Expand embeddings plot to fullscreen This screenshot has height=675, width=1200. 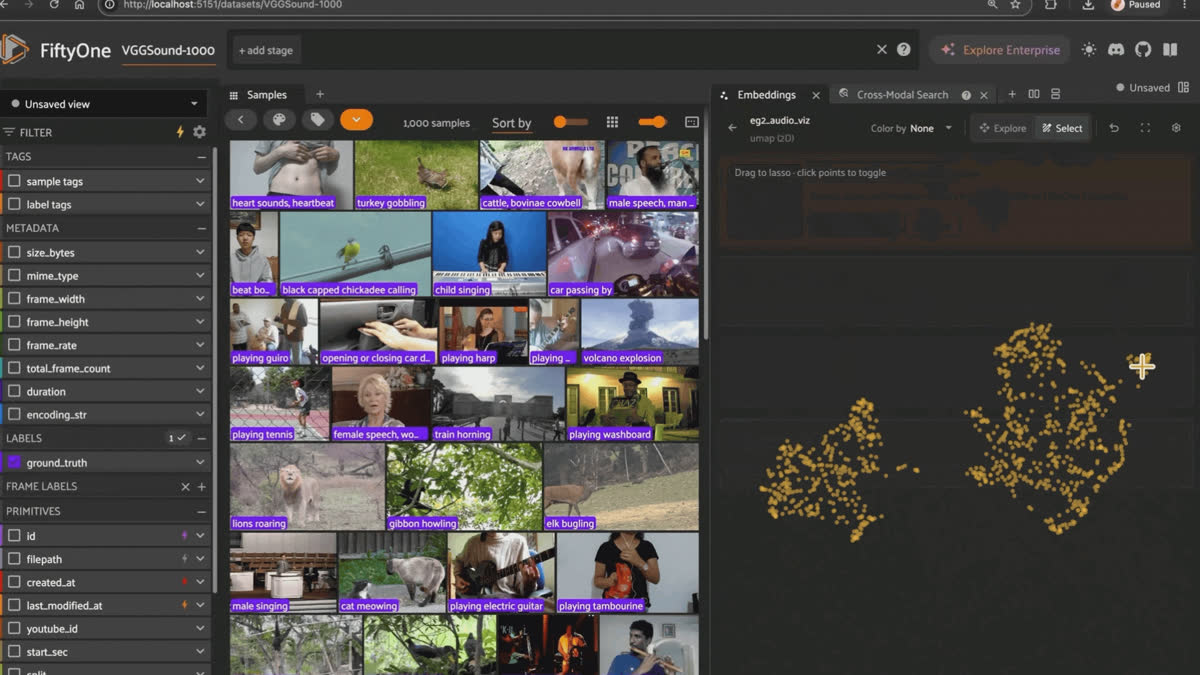tap(1145, 128)
